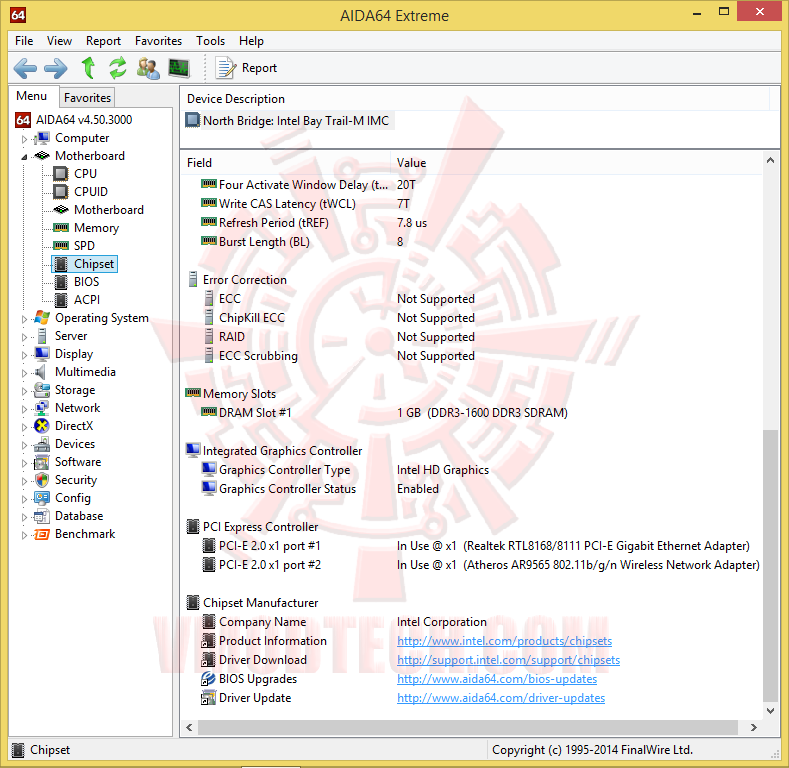Click the Config icon in tree
The height and width of the screenshot is (768, 789).
(x=42, y=498)
